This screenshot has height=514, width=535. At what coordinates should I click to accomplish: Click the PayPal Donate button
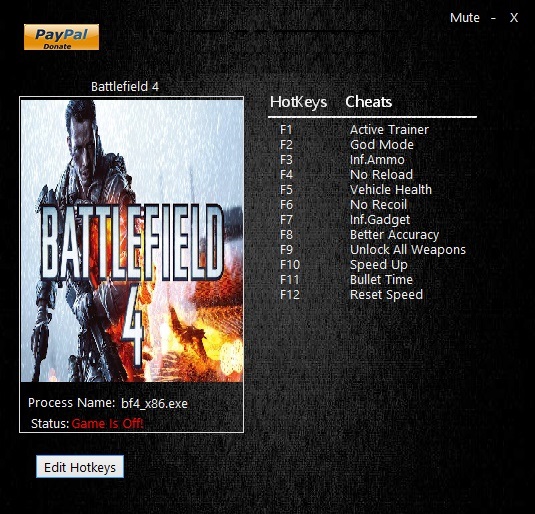click(x=61, y=37)
